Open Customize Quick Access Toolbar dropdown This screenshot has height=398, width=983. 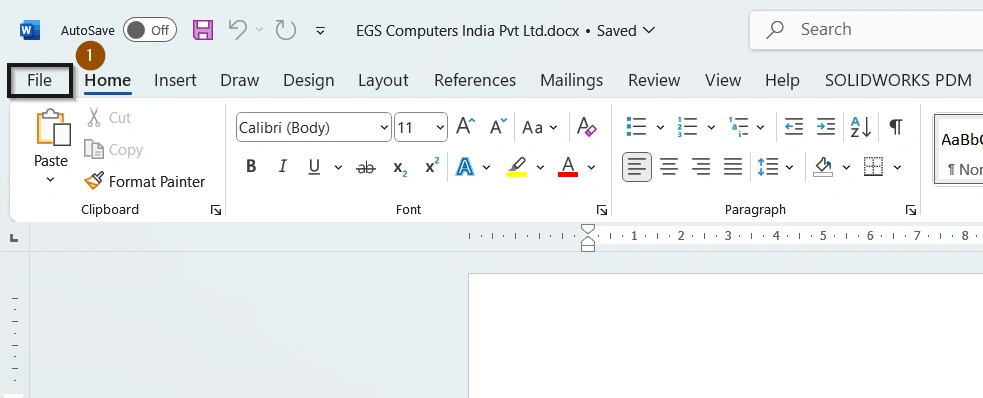point(320,30)
